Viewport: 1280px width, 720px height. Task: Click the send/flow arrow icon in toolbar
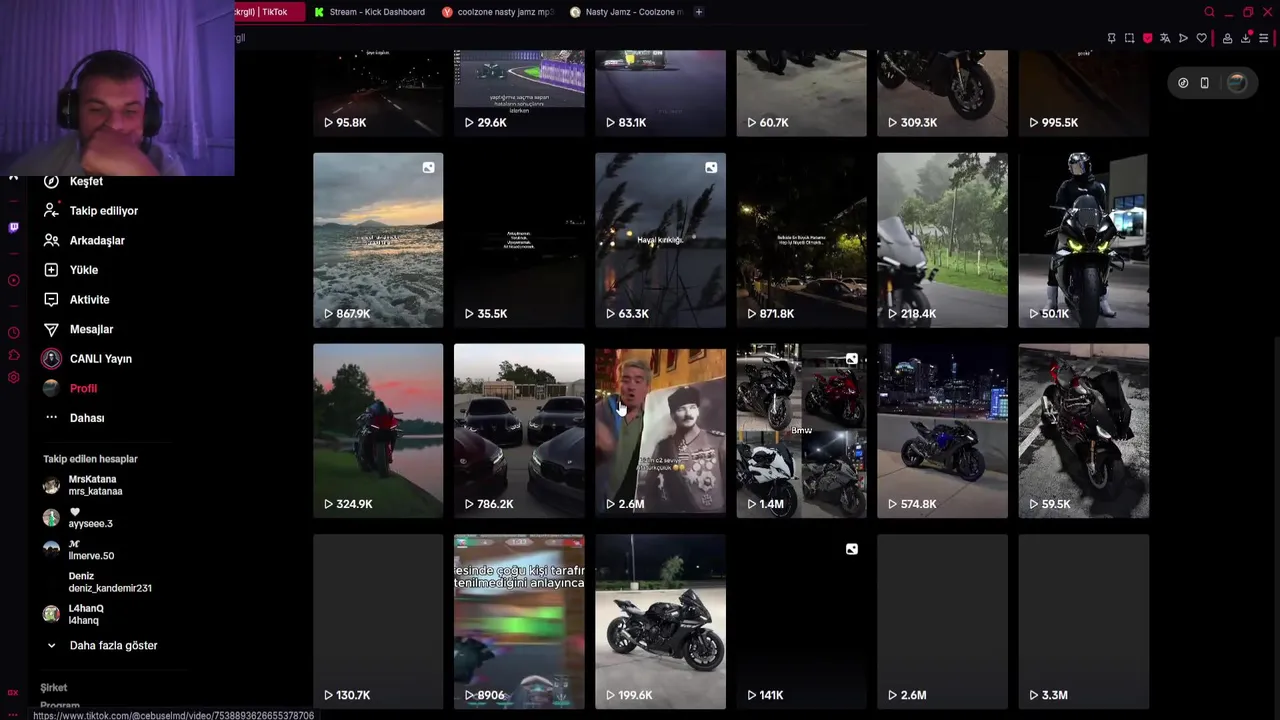(x=1183, y=38)
